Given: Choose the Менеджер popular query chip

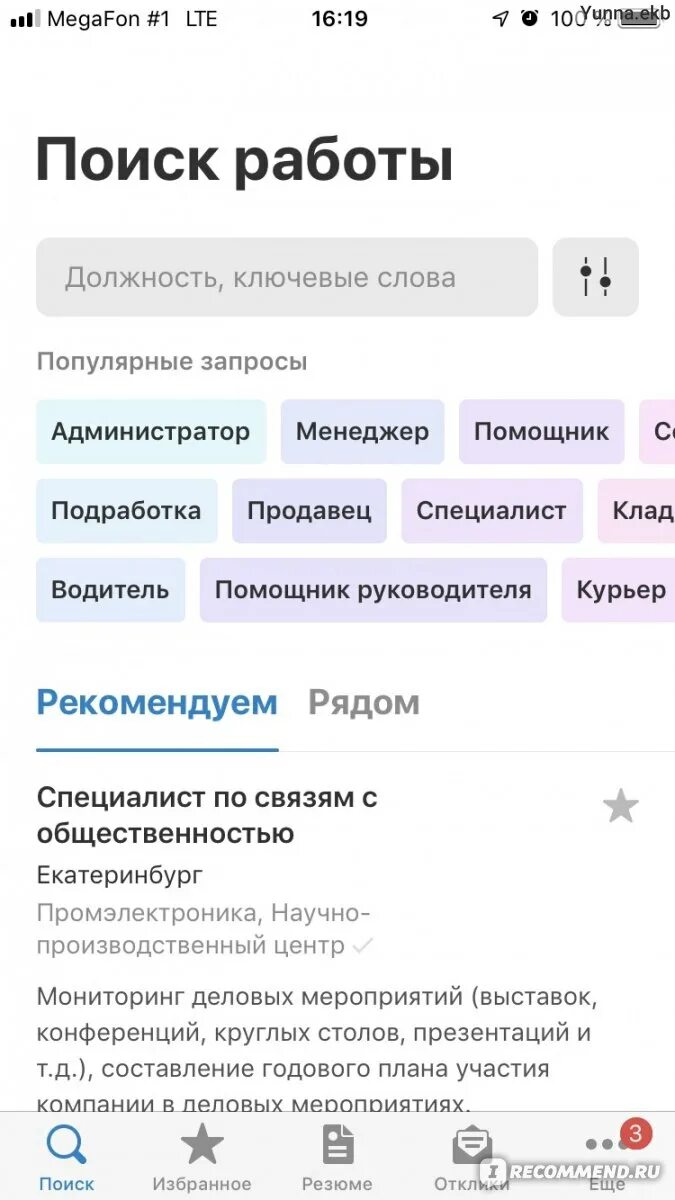Looking at the screenshot, I should point(362,432).
